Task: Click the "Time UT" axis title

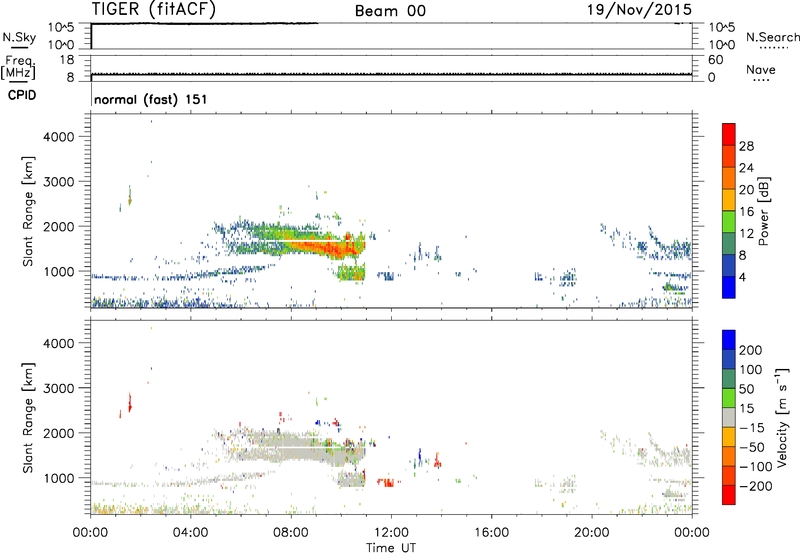Action: point(391,548)
